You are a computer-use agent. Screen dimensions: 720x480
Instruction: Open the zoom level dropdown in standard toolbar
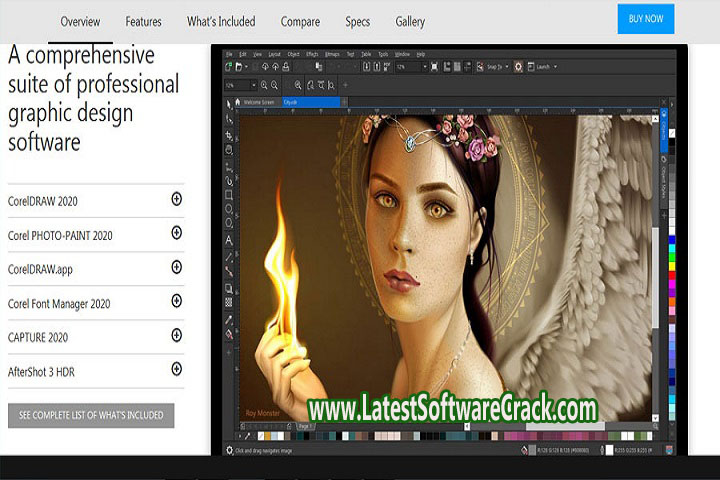424,67
